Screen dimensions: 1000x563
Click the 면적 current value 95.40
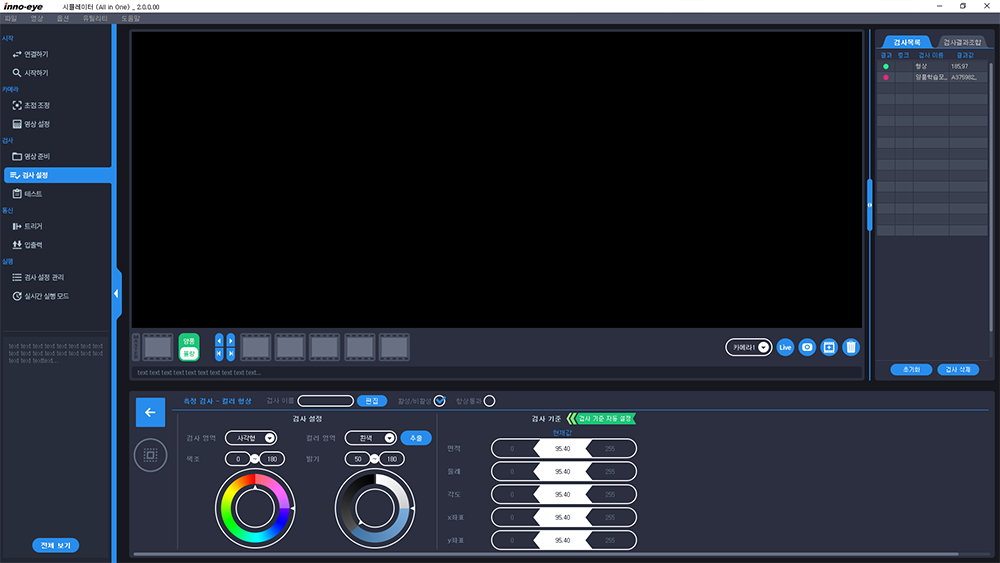click(x=562, y=449)
